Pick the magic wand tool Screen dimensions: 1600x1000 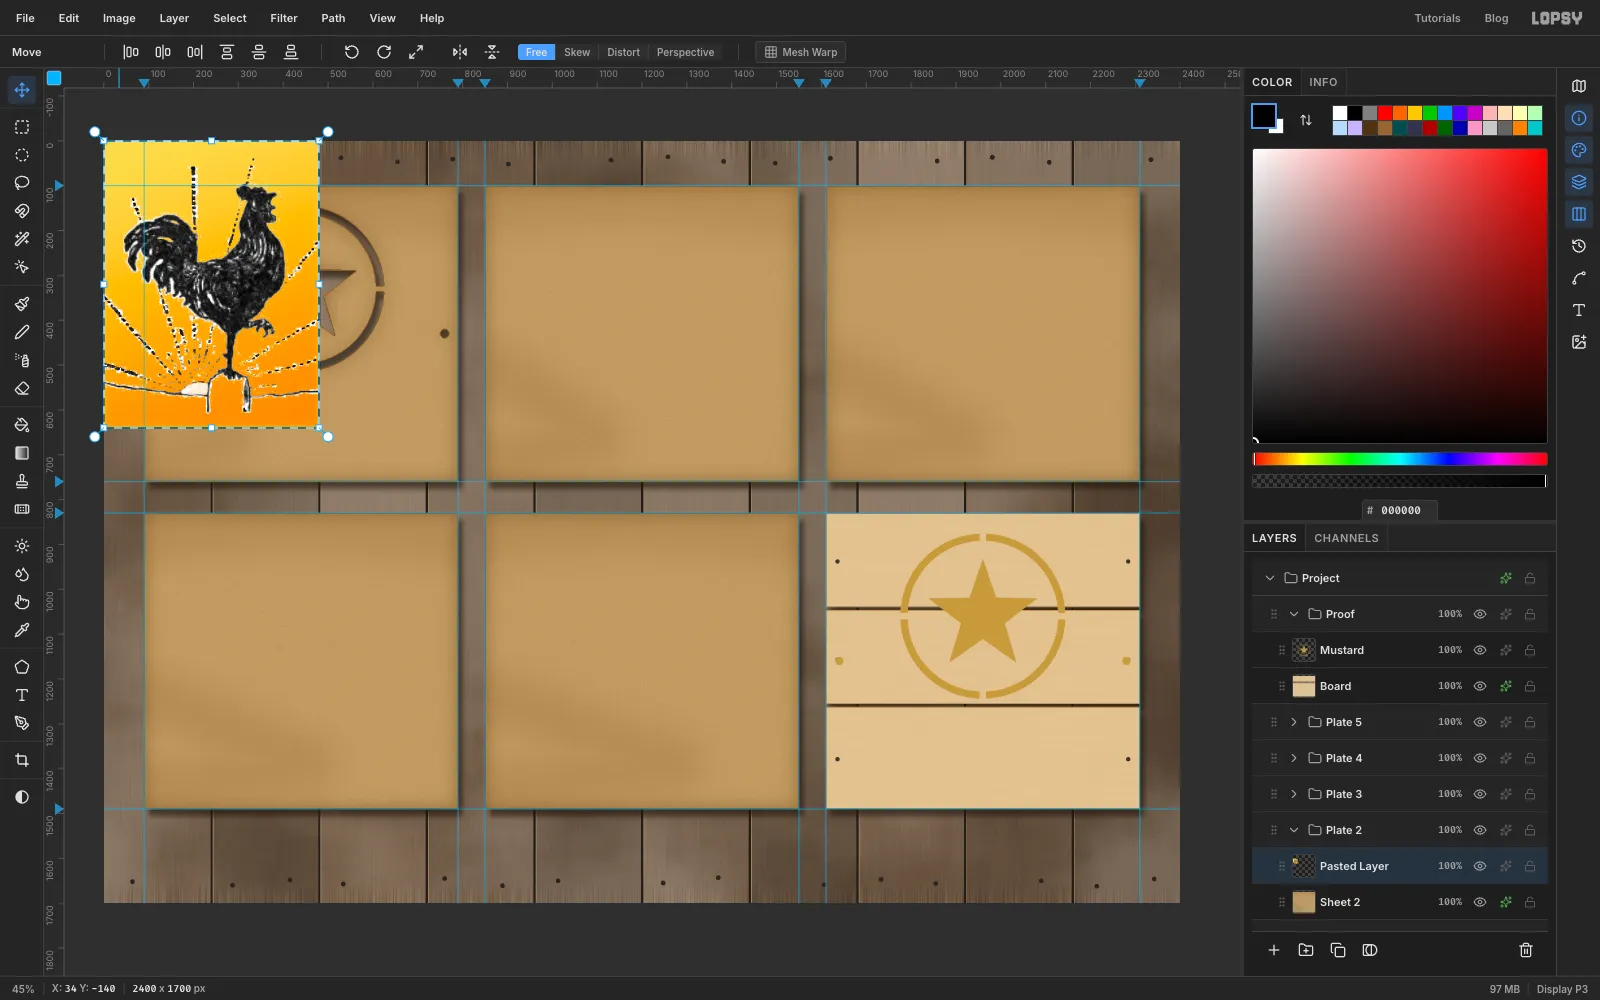tap(22, 239)
